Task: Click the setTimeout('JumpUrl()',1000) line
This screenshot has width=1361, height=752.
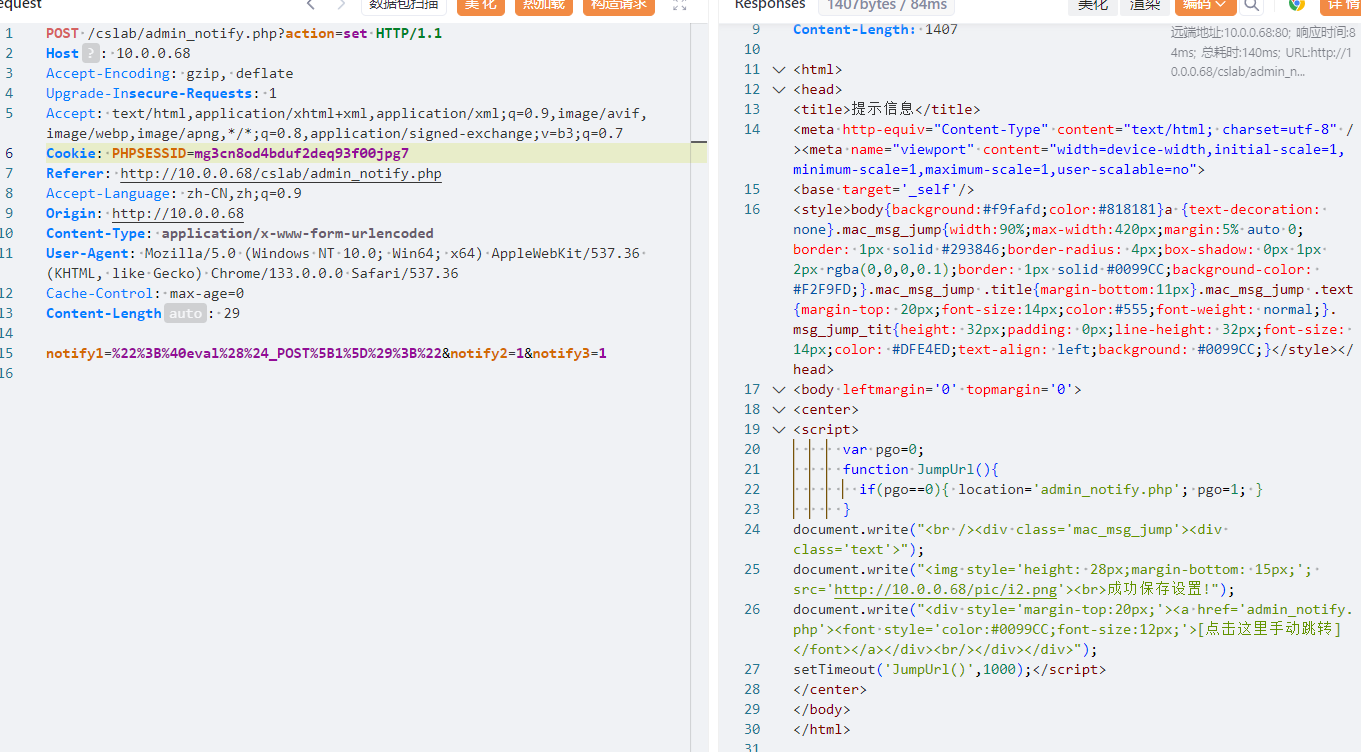Action: pyautogui.click(x=949, y=669)
